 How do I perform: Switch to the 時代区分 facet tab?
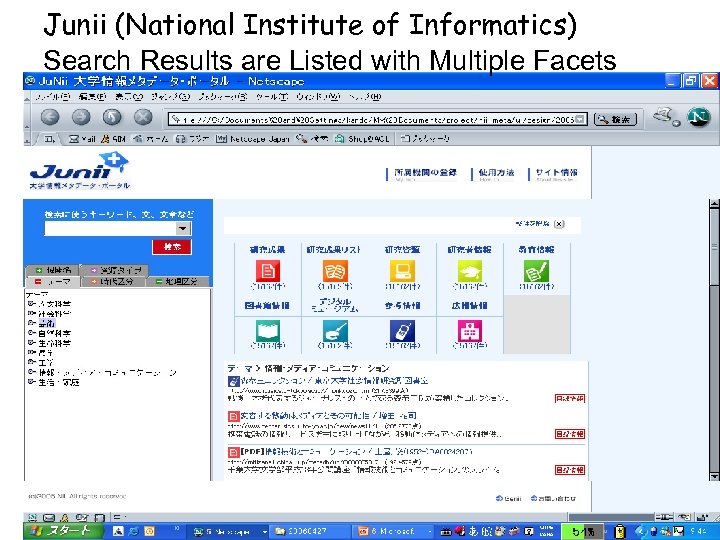click(113, 281)
